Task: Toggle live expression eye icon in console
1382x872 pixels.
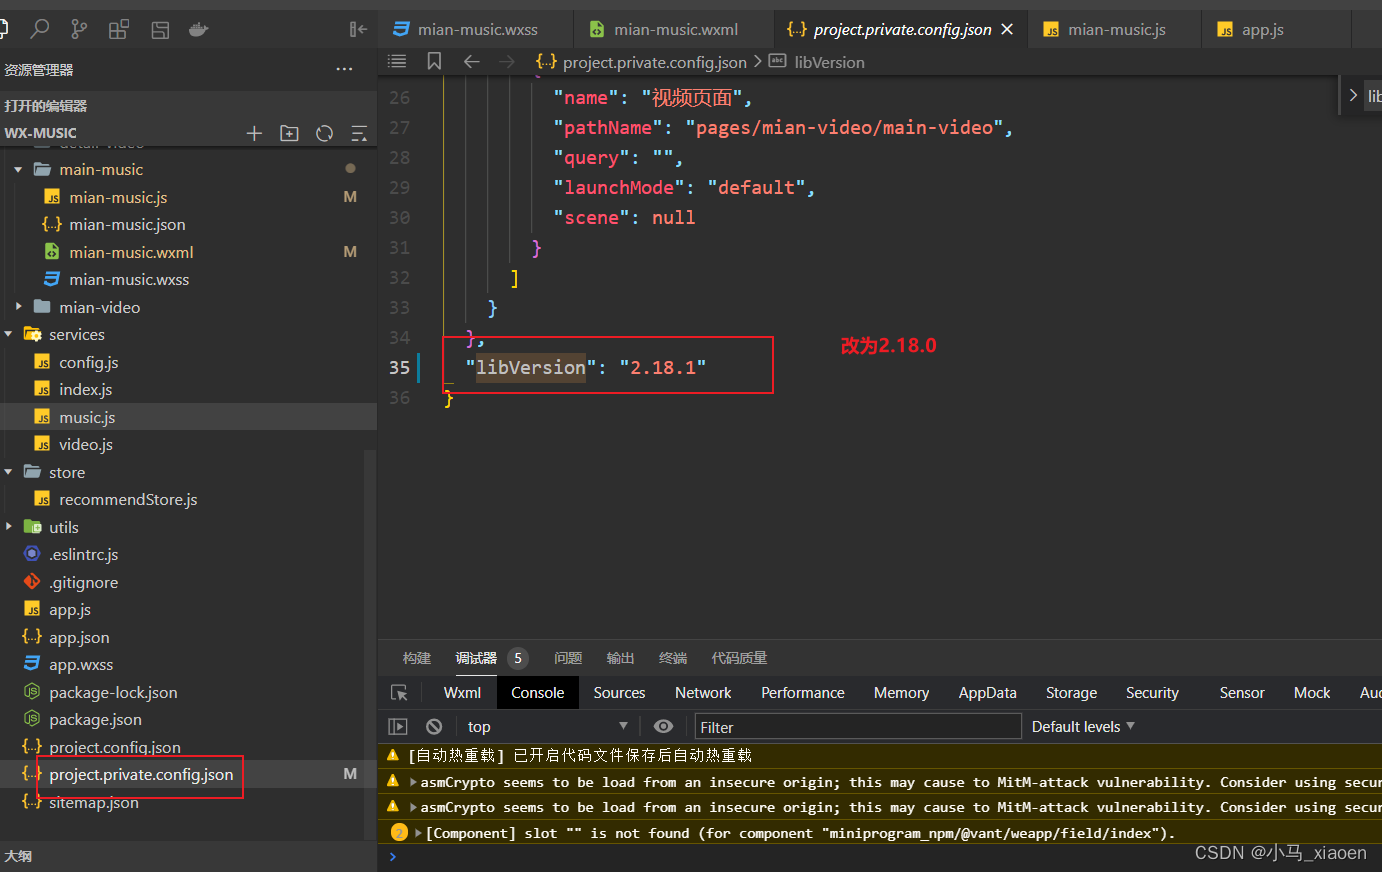Action: point(663,727)
